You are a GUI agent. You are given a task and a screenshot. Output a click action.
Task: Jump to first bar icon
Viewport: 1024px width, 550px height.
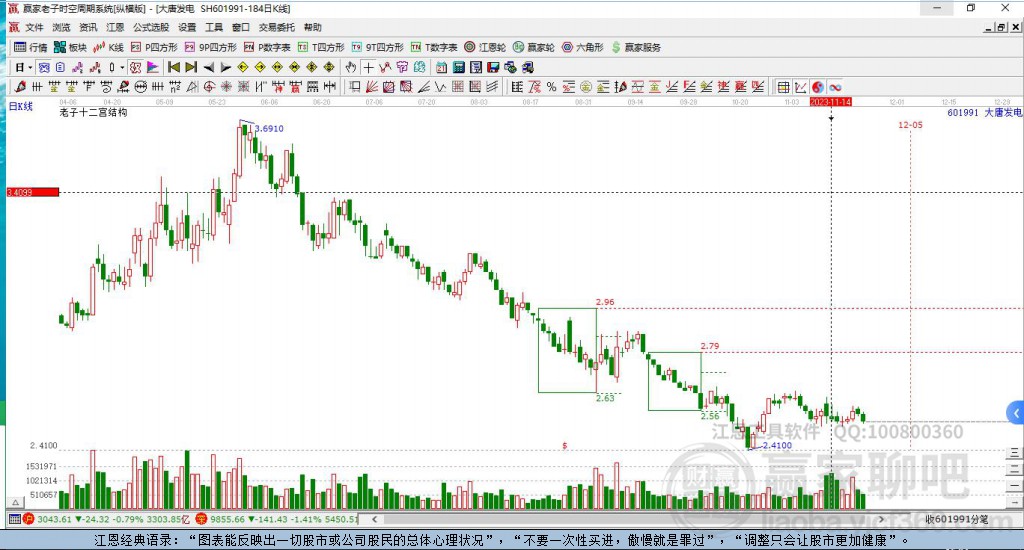pyautogui.click(x=174, y=67)
